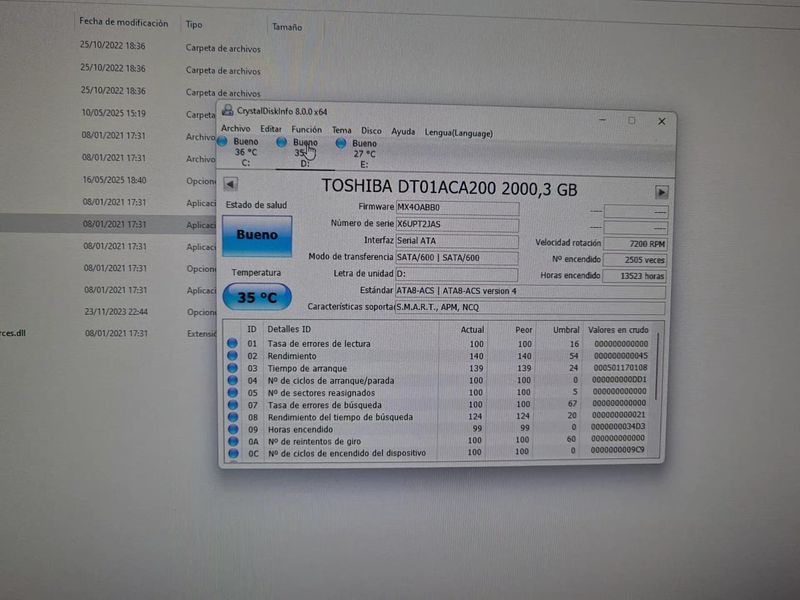Select Nº de sectores reasignados row
Screen dimensions: 800x600
coord(439,392)
